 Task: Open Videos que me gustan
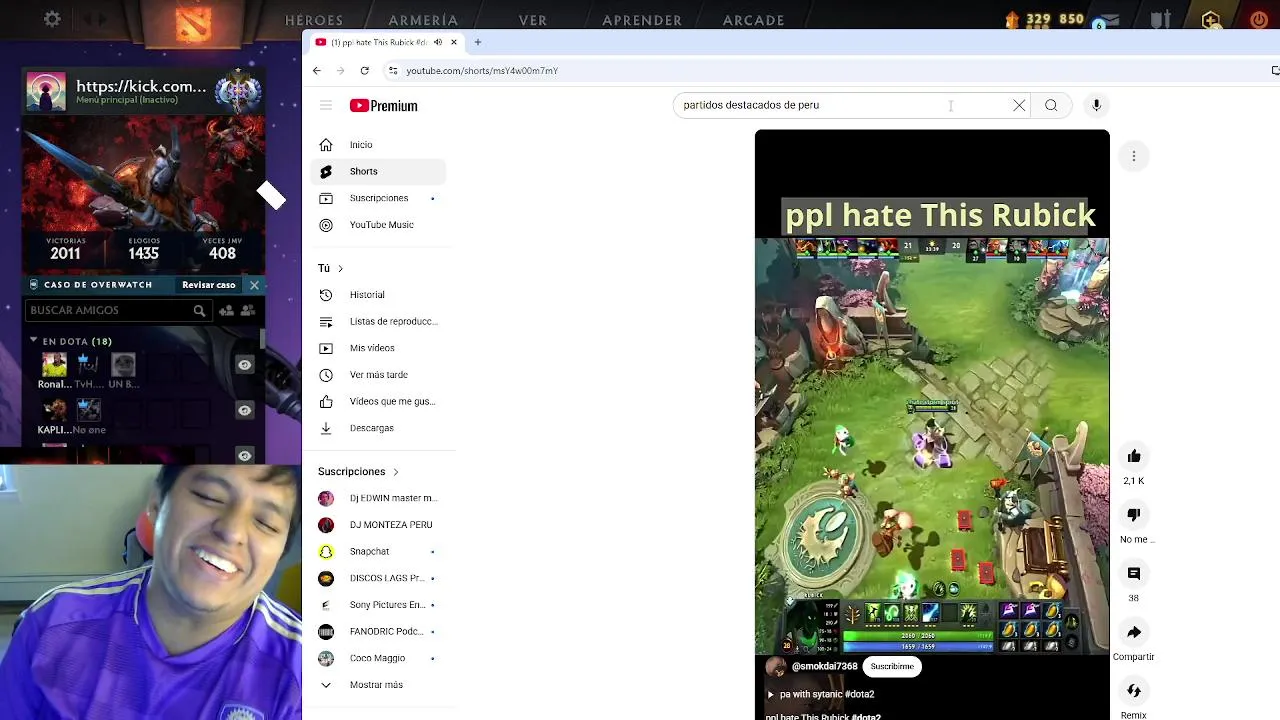point(378,401)
